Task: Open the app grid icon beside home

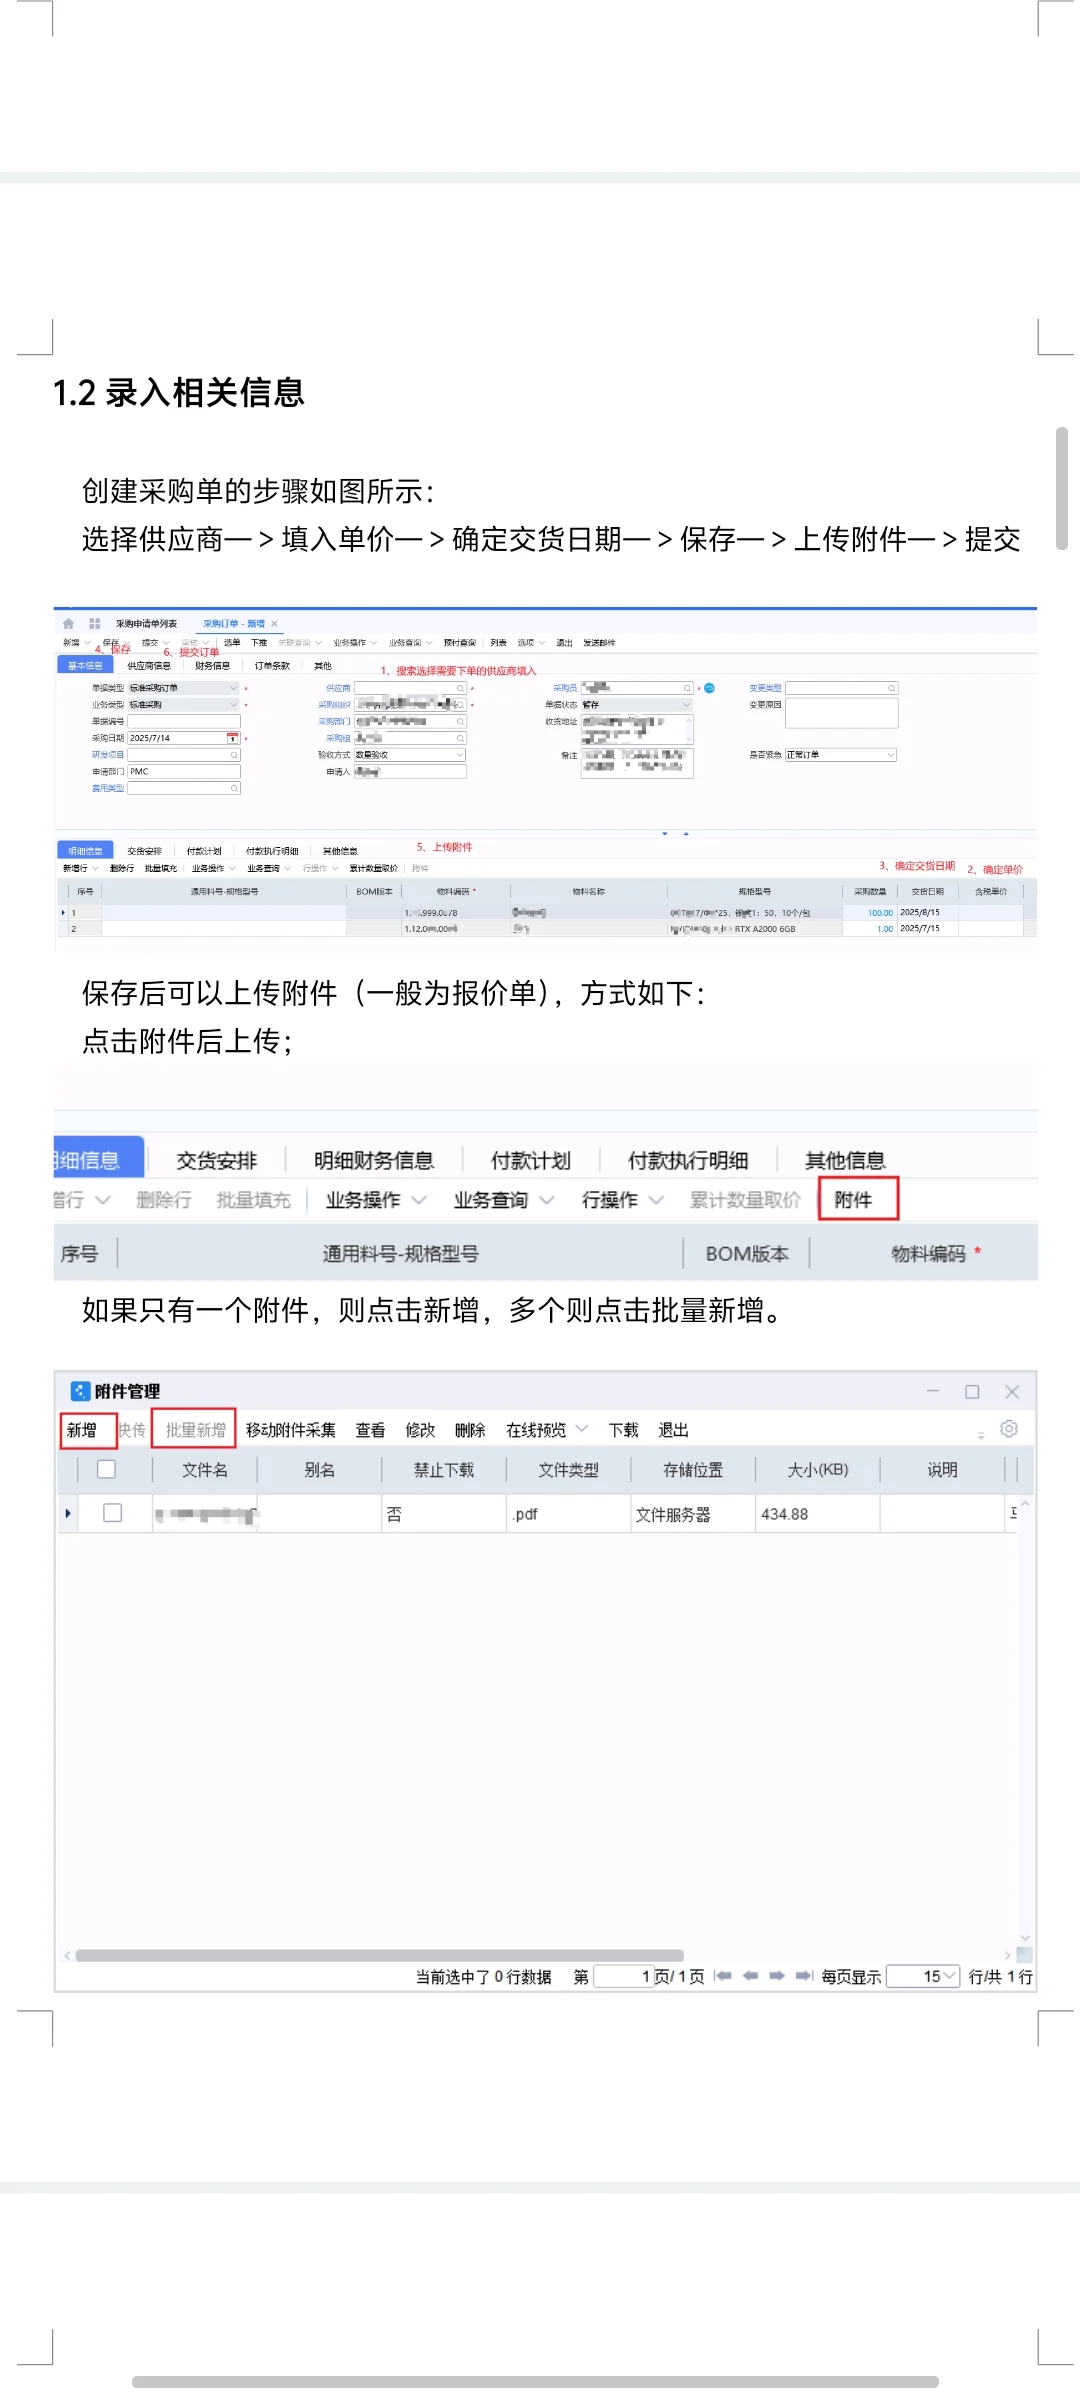Action: point(95,623)
